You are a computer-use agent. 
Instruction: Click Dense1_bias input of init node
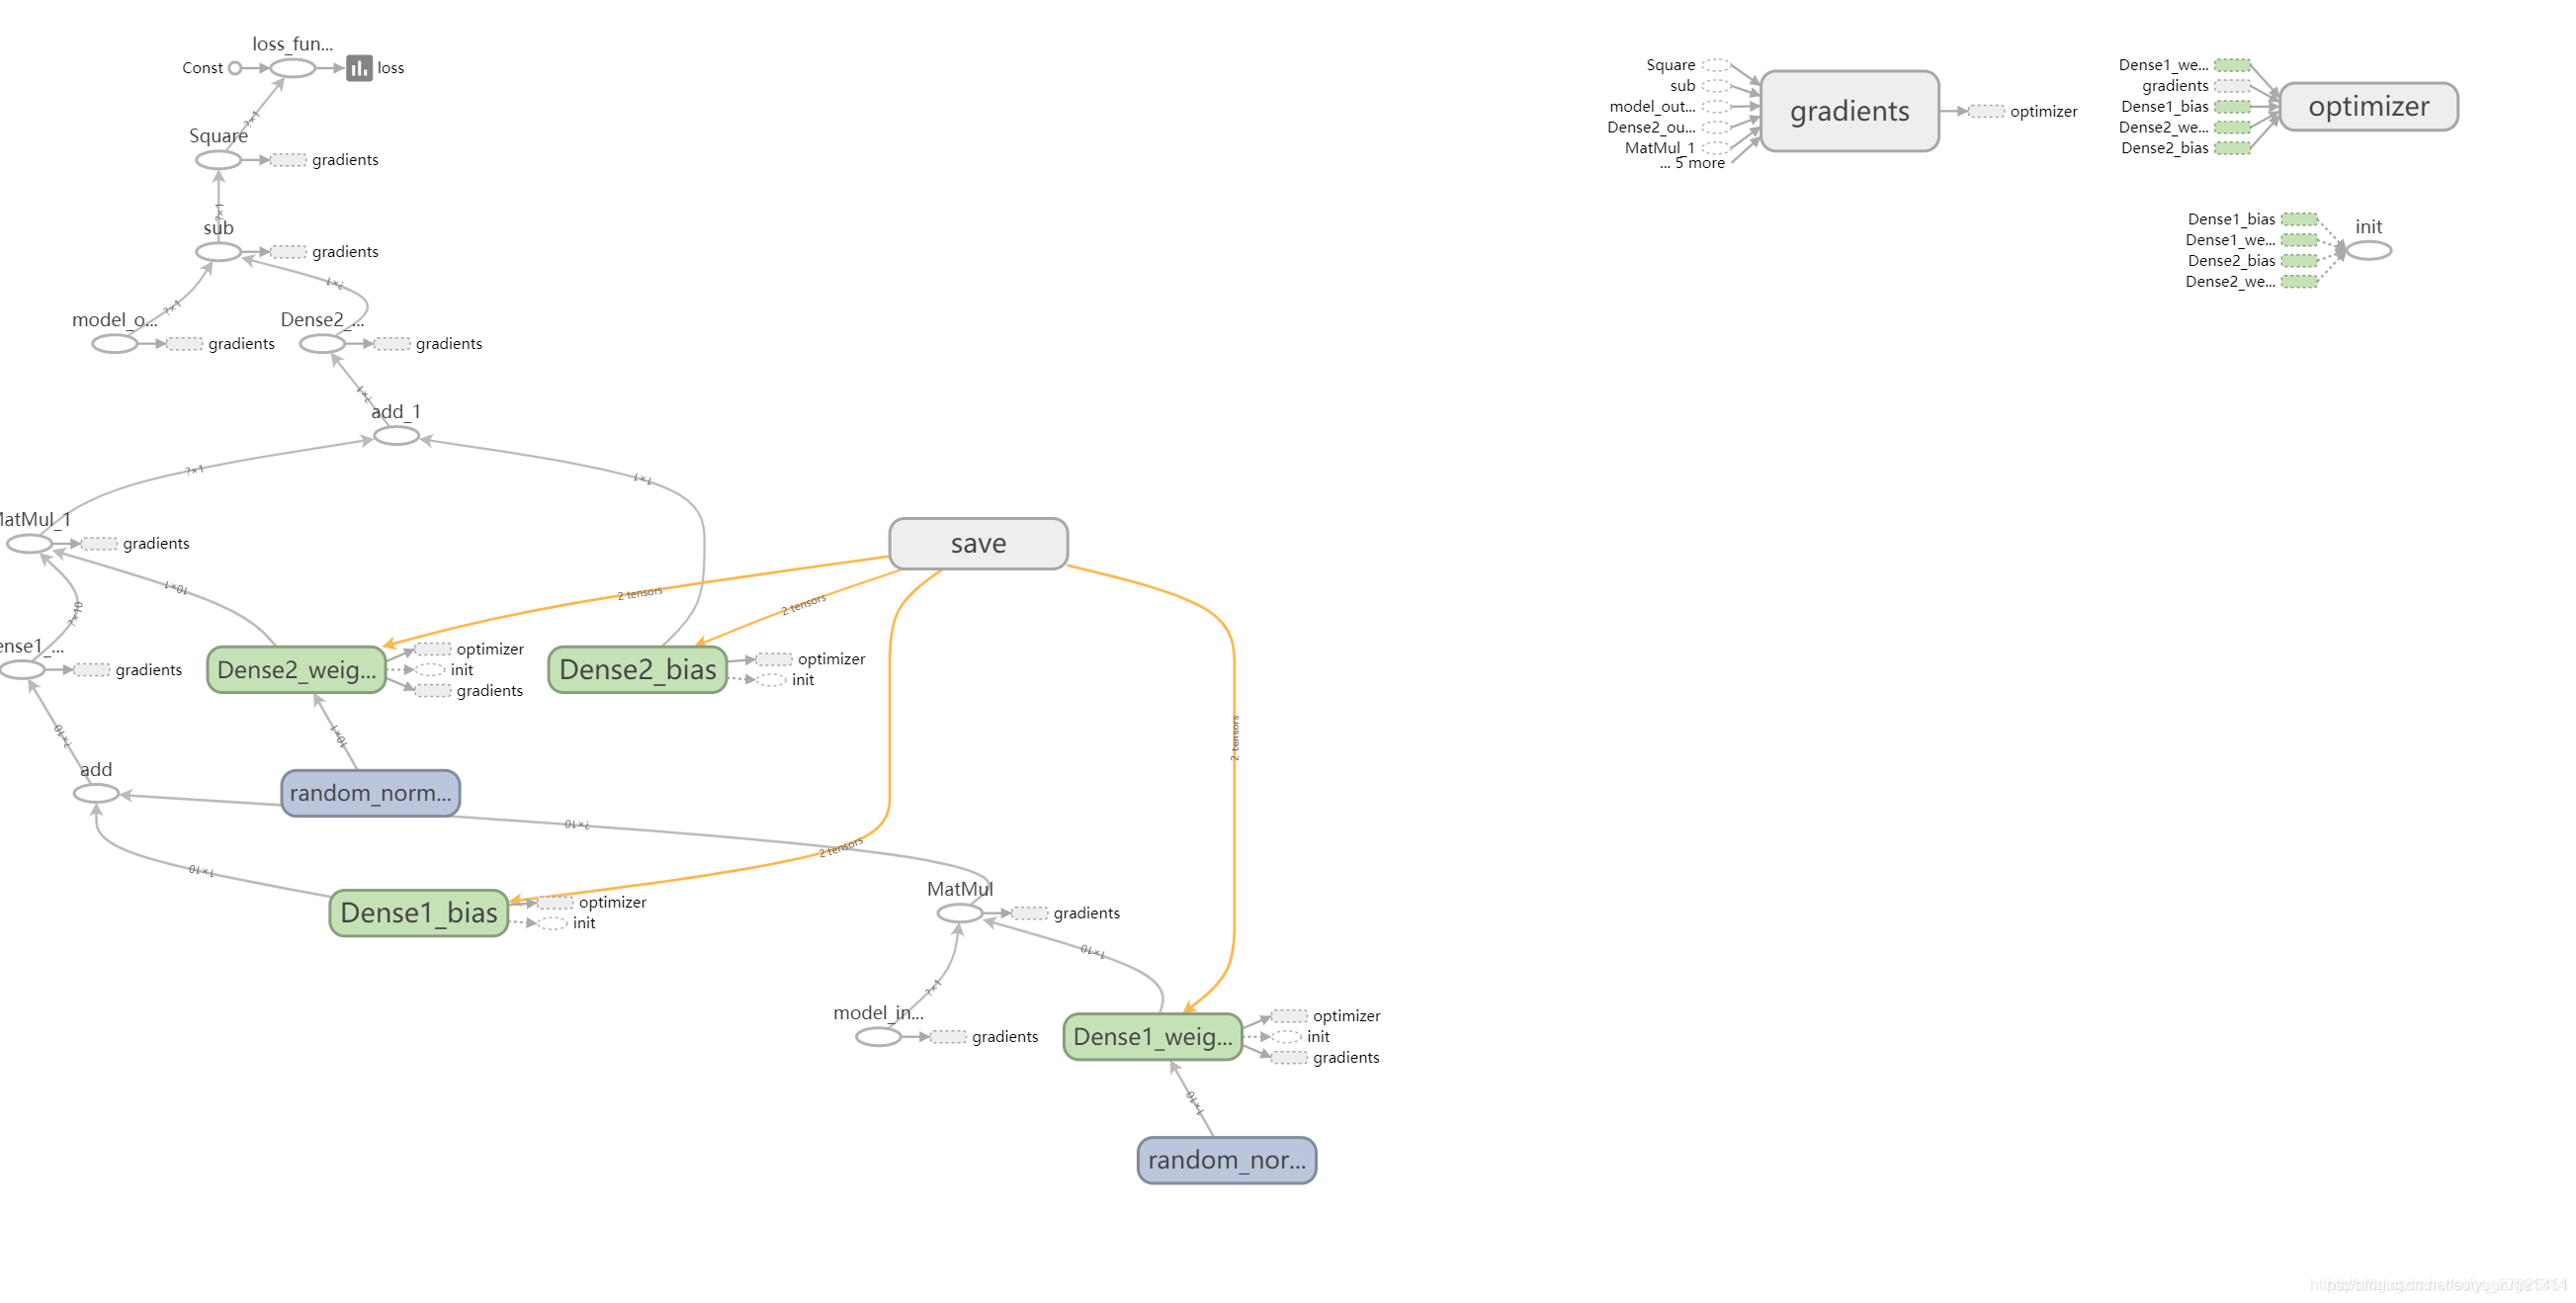click(2253, 219)
